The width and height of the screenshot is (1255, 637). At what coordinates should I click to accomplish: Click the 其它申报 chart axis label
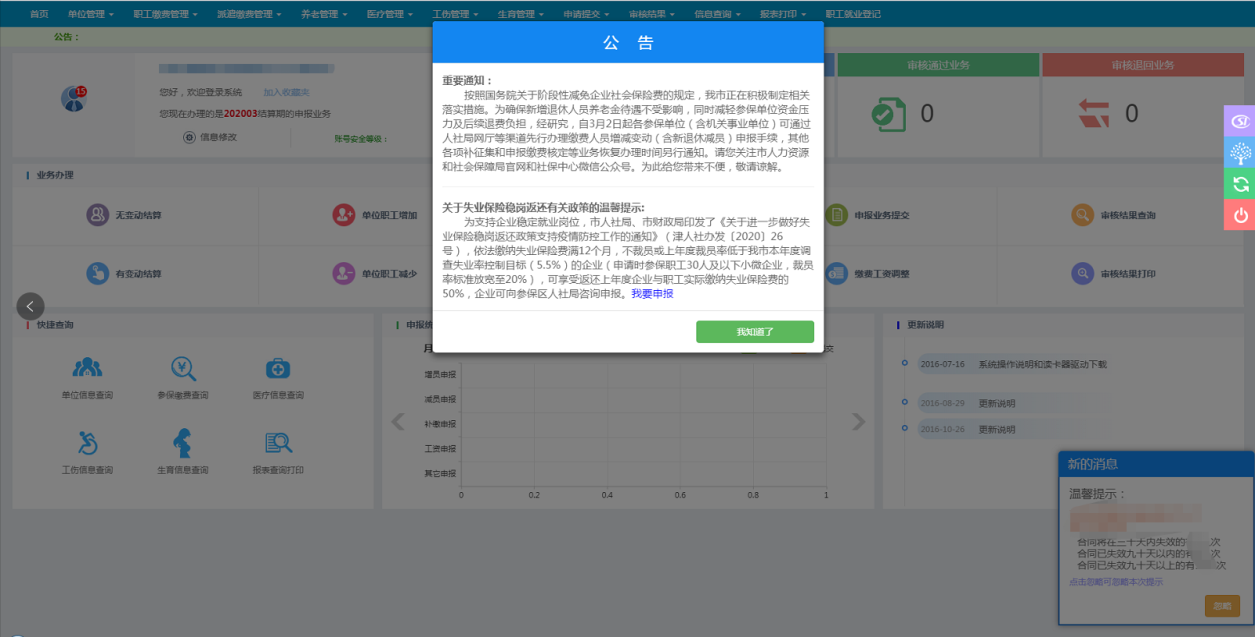click(x=440, y=473)
